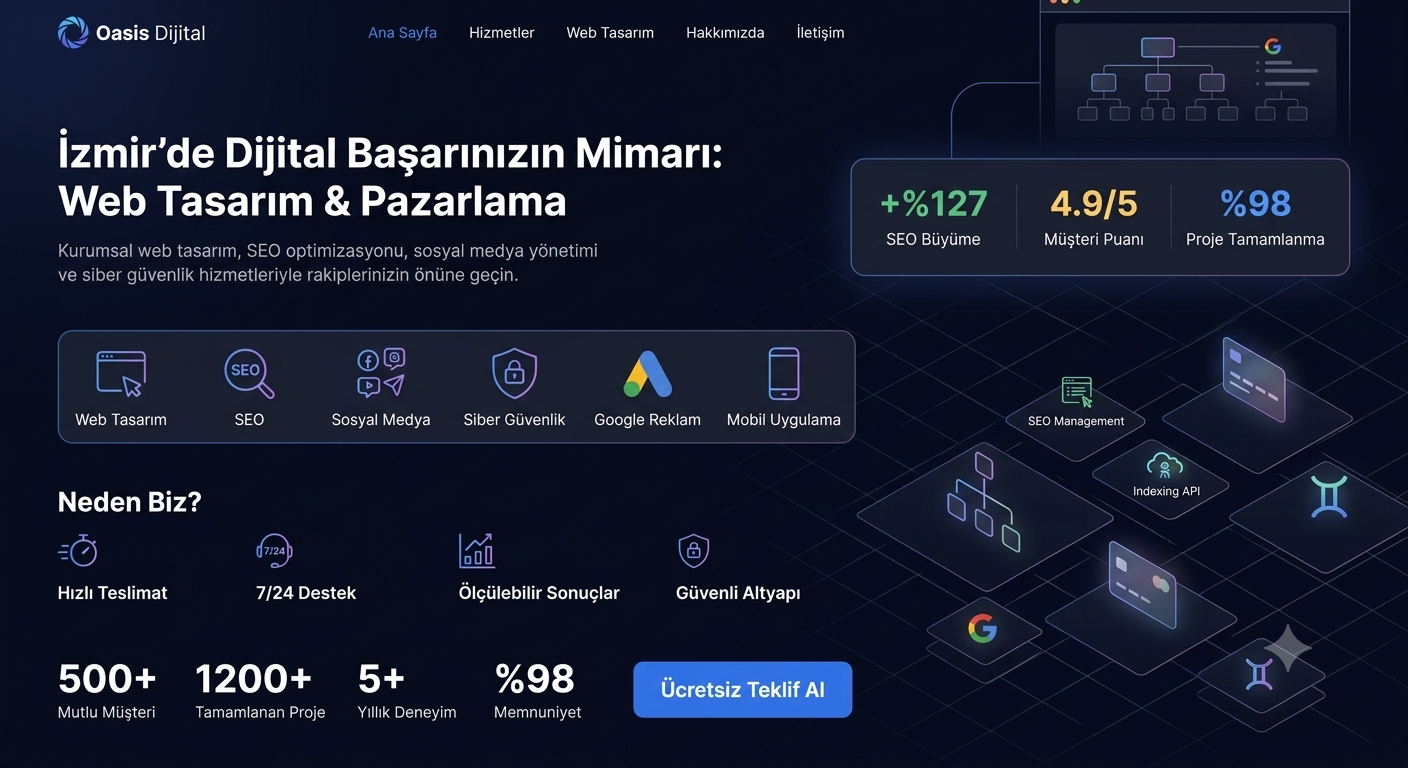1408x768 pixels.
Task: Click the Güvenli Altyapı shield icon
Action: point(693,550)
